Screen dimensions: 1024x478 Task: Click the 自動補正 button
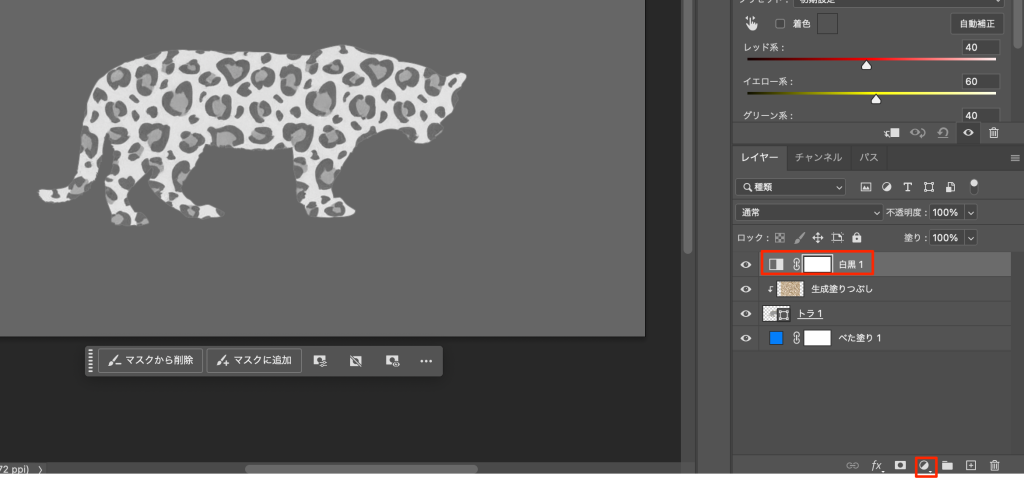pyautogui.click(x=976, y=23)
